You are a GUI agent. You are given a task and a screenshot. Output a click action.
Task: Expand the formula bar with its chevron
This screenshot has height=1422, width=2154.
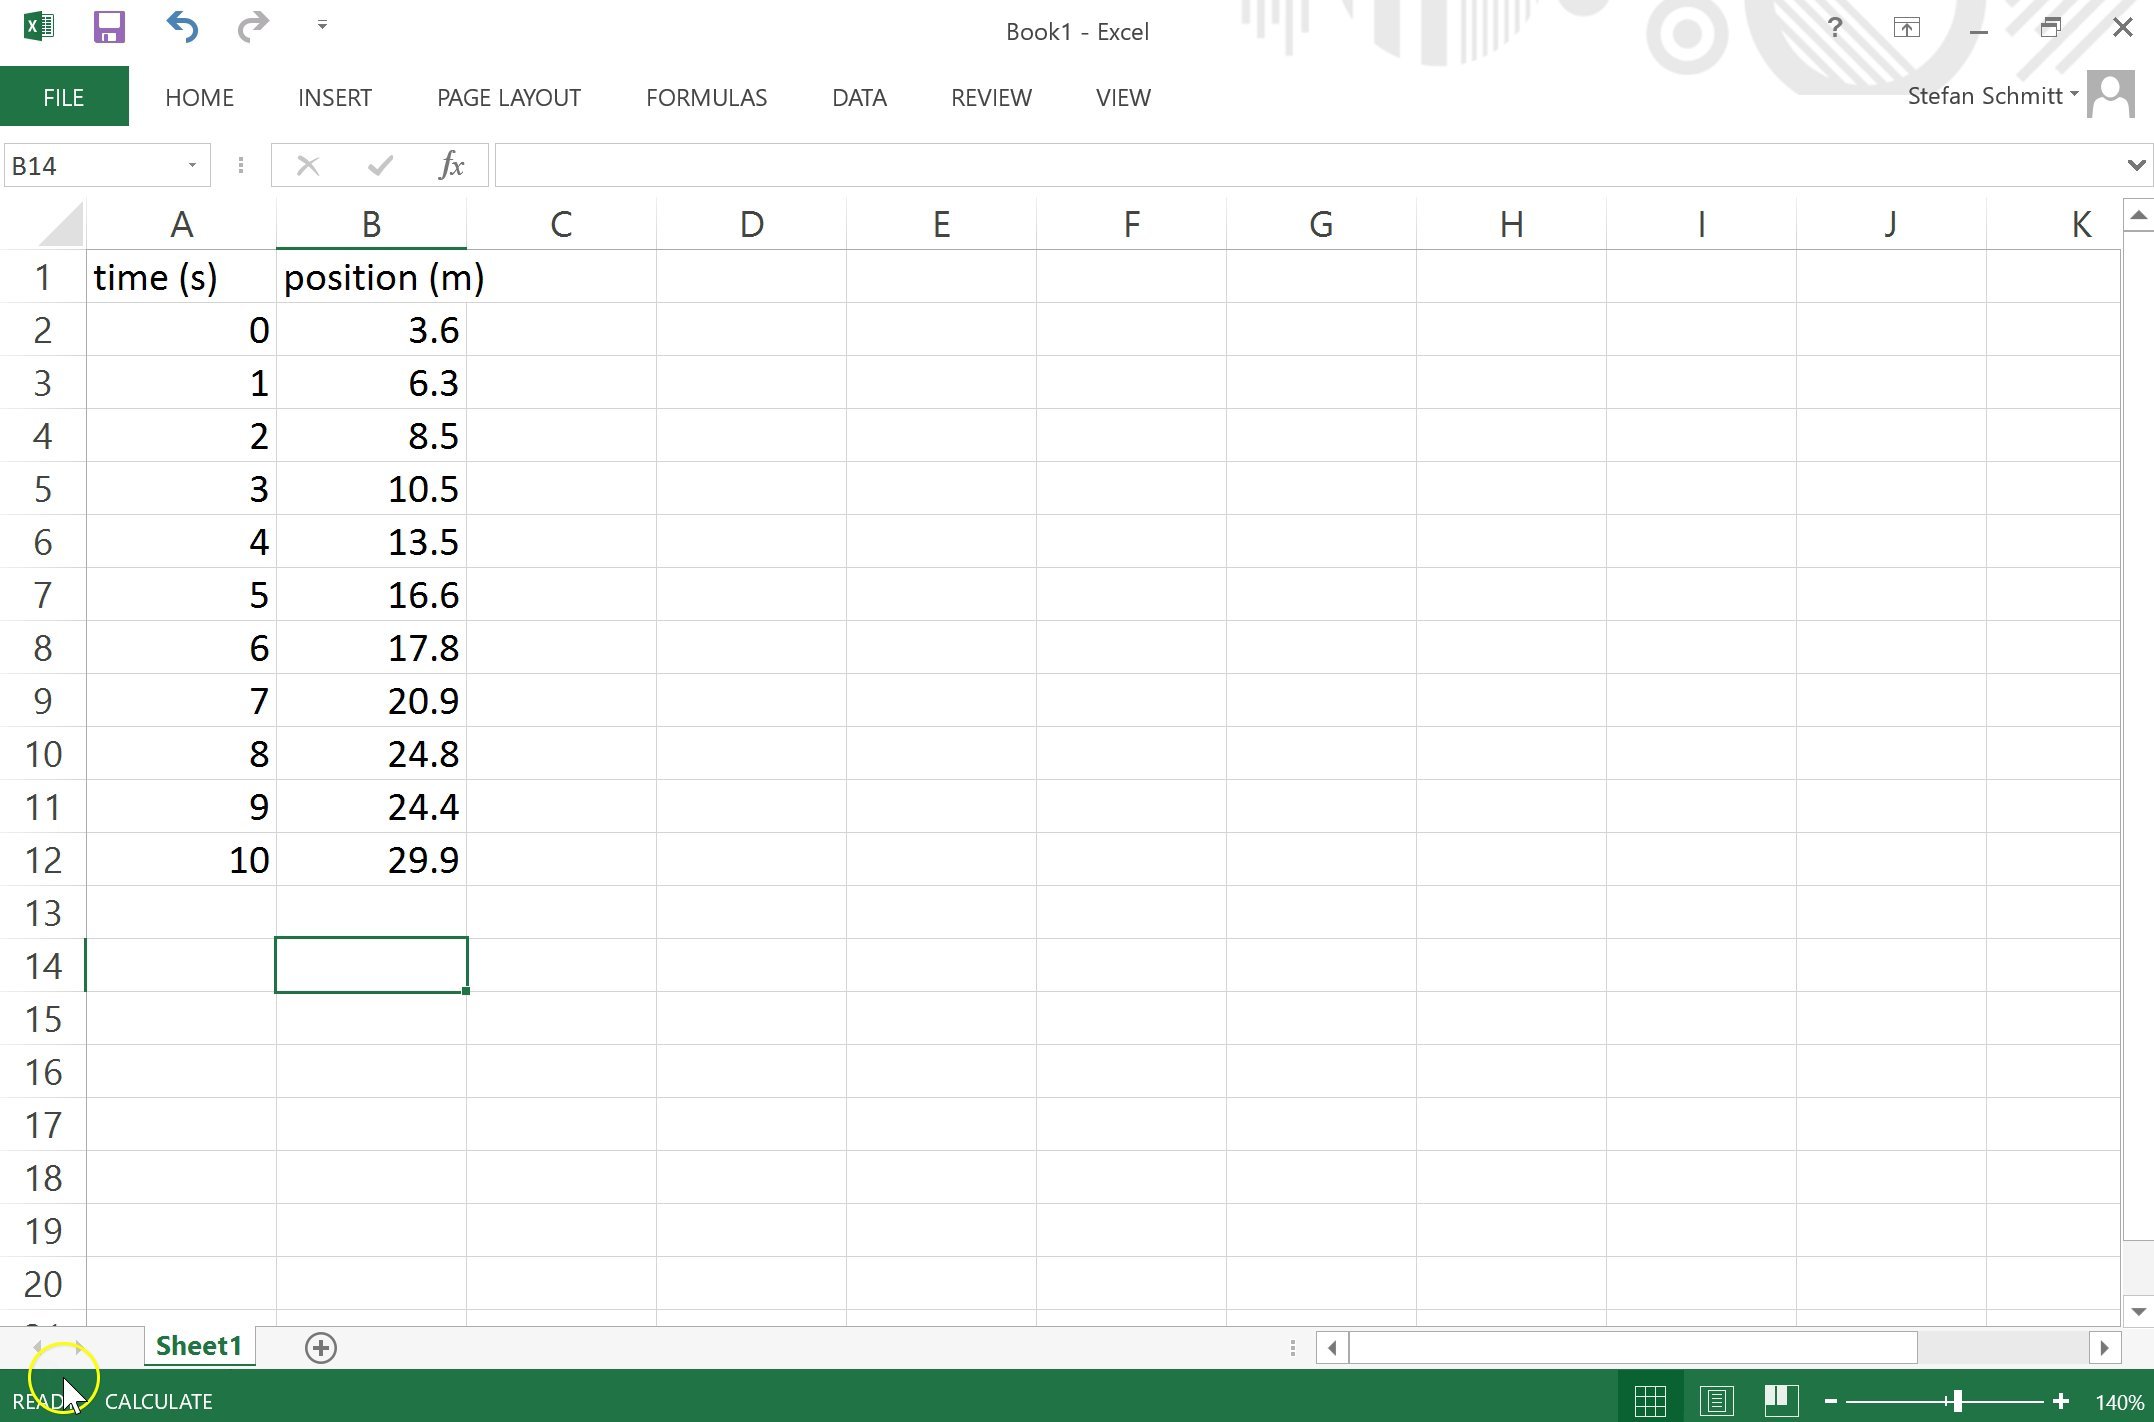click(x=2137, y=164)
